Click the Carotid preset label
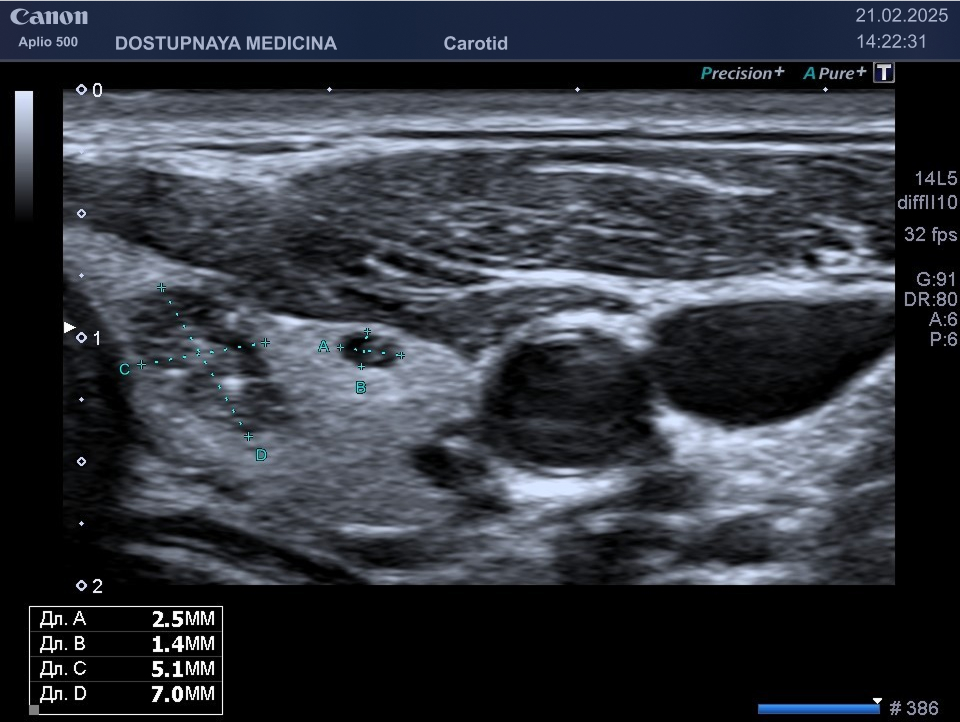960x722 pixels. [475, 44]
